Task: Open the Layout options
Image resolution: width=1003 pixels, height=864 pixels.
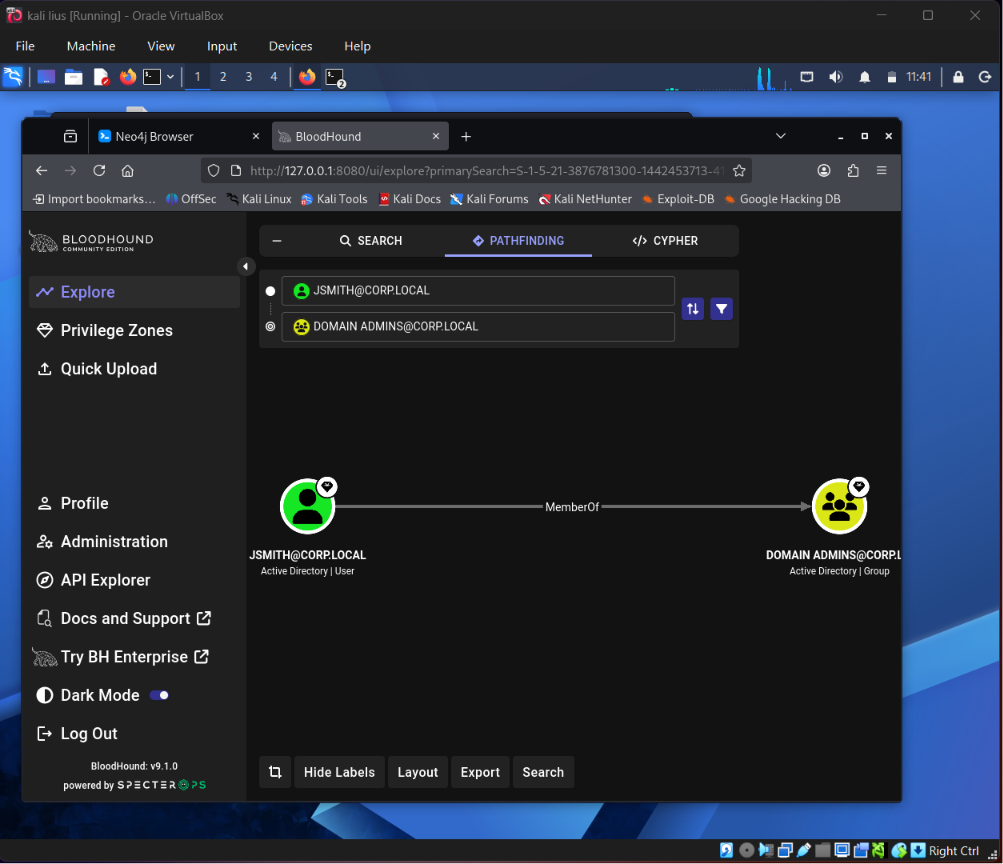Action: pos(418,772)
